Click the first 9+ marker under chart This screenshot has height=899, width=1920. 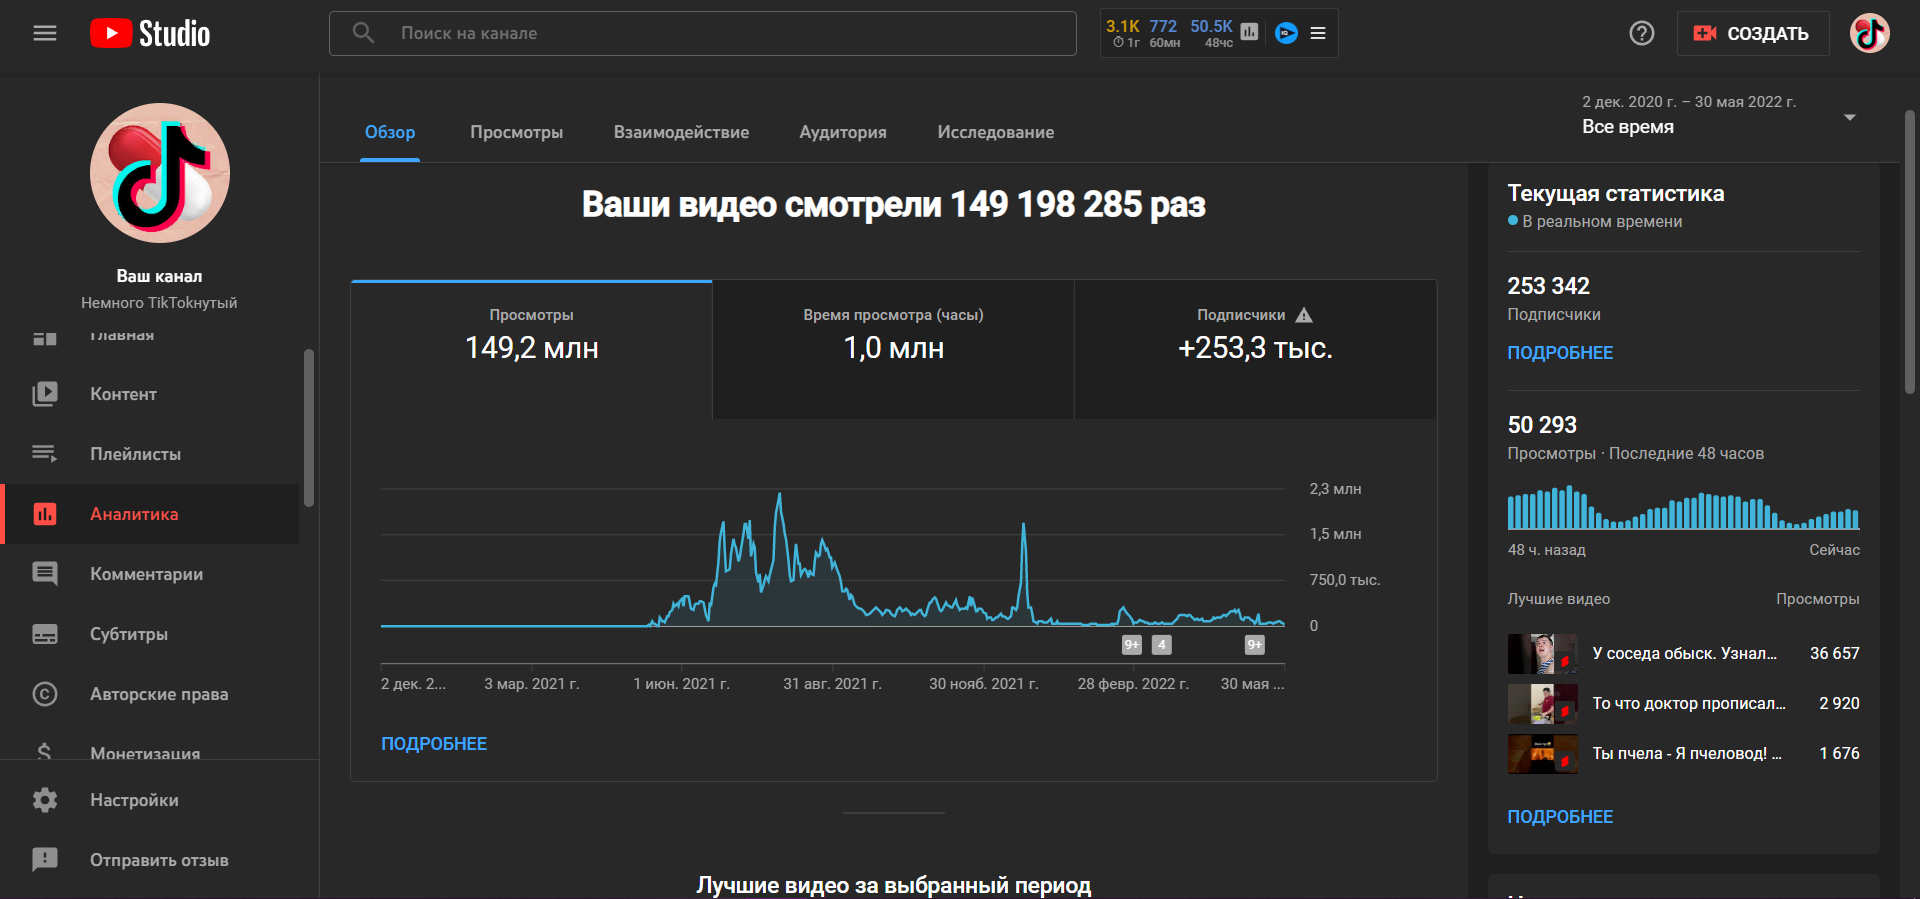(1132, 645)
